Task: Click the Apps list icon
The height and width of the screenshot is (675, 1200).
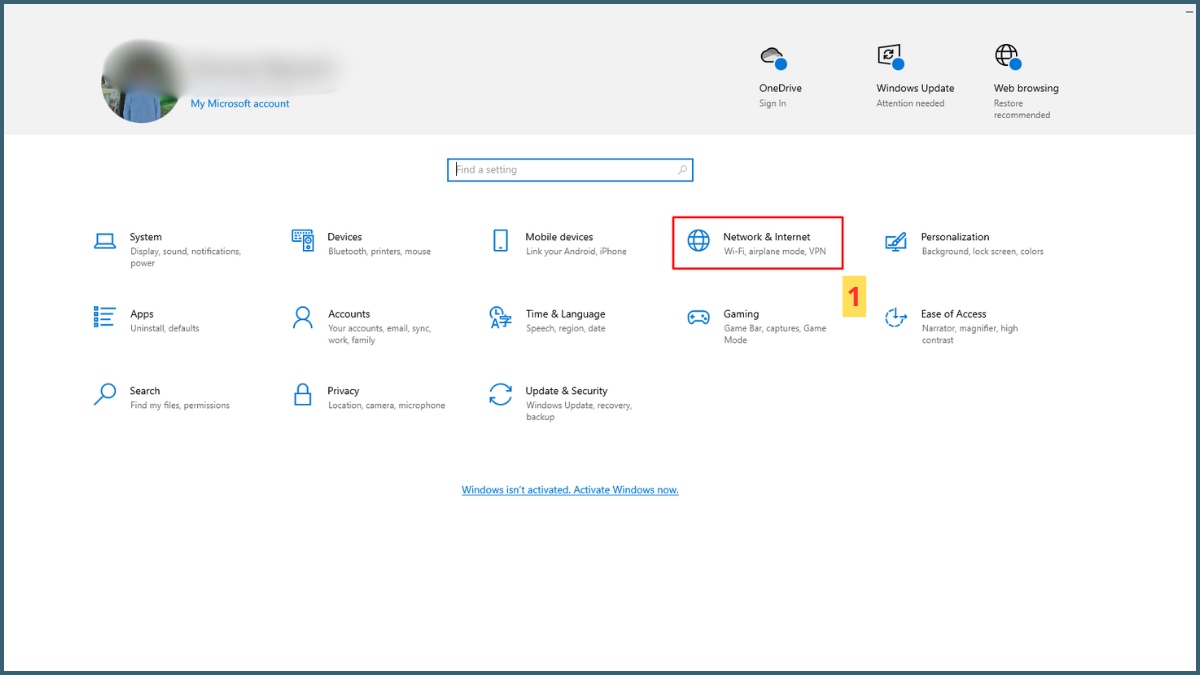Action: 104,317
